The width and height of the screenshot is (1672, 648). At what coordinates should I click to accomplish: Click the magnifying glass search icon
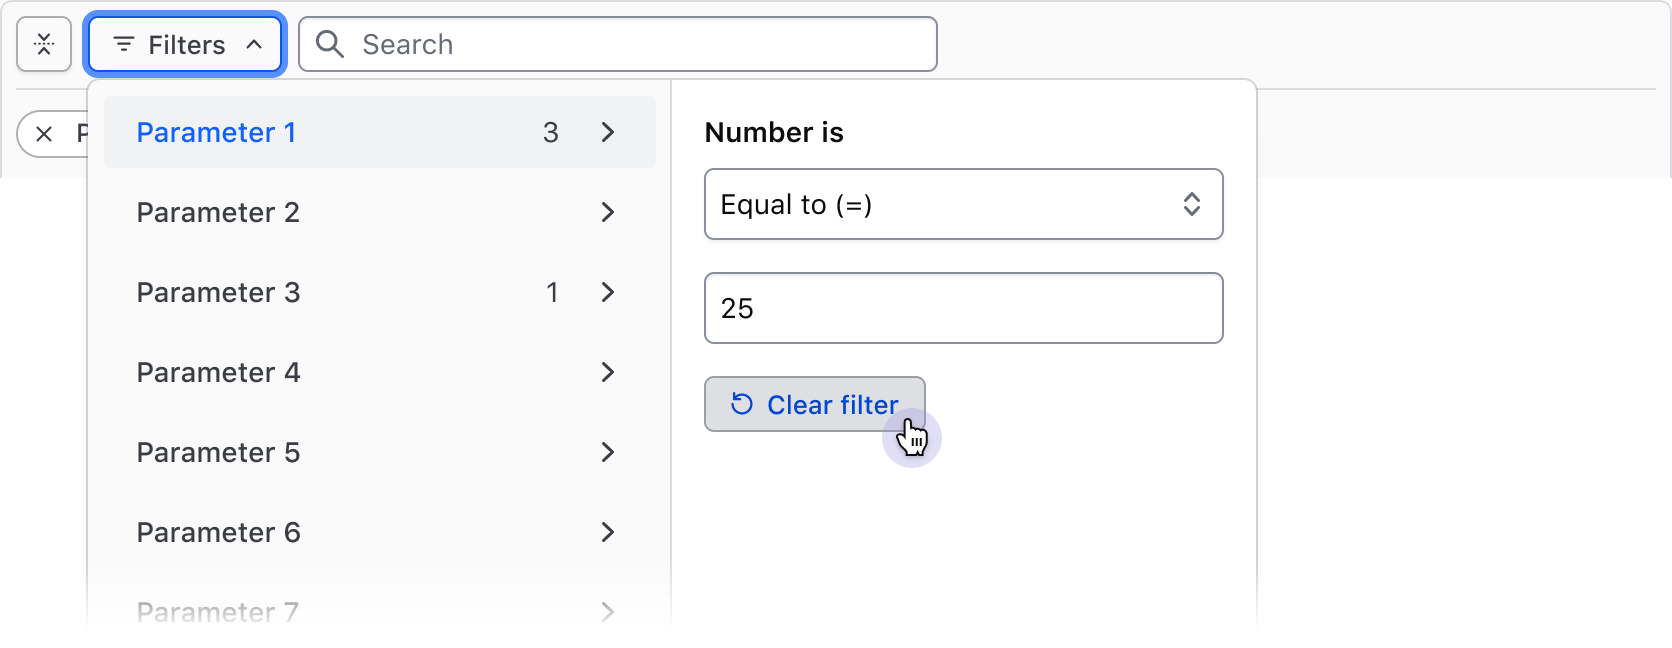pos(329,44)
